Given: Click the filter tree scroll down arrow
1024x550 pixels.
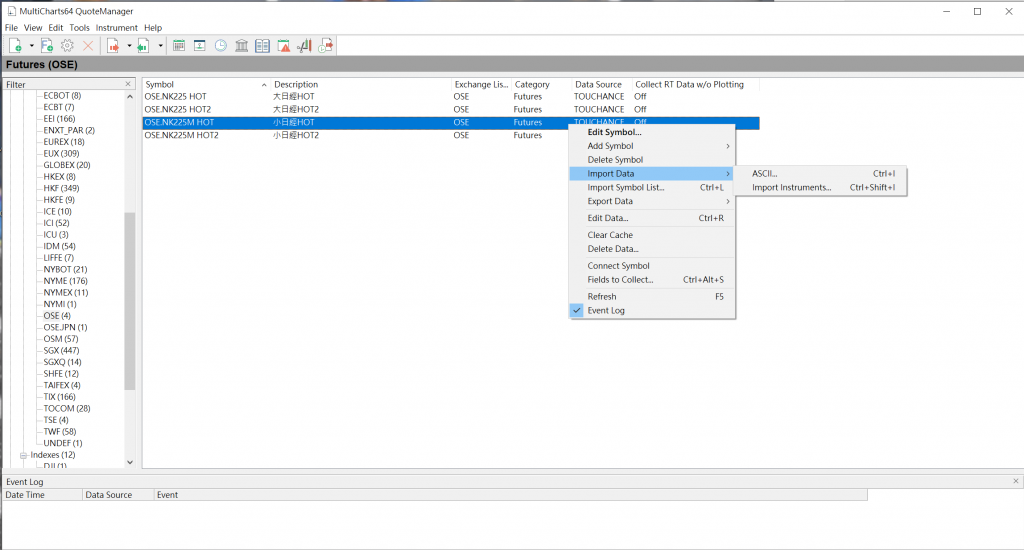Looking at the screenshot, I should click(x=129, y=462).
